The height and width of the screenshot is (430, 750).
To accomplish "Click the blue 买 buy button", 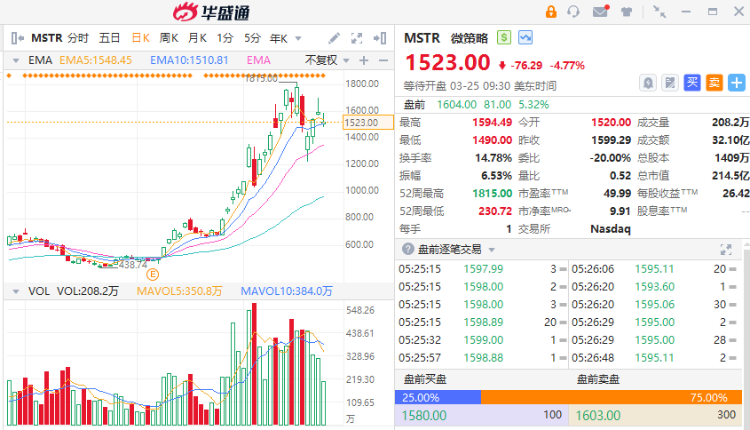I will coord(692,83).
